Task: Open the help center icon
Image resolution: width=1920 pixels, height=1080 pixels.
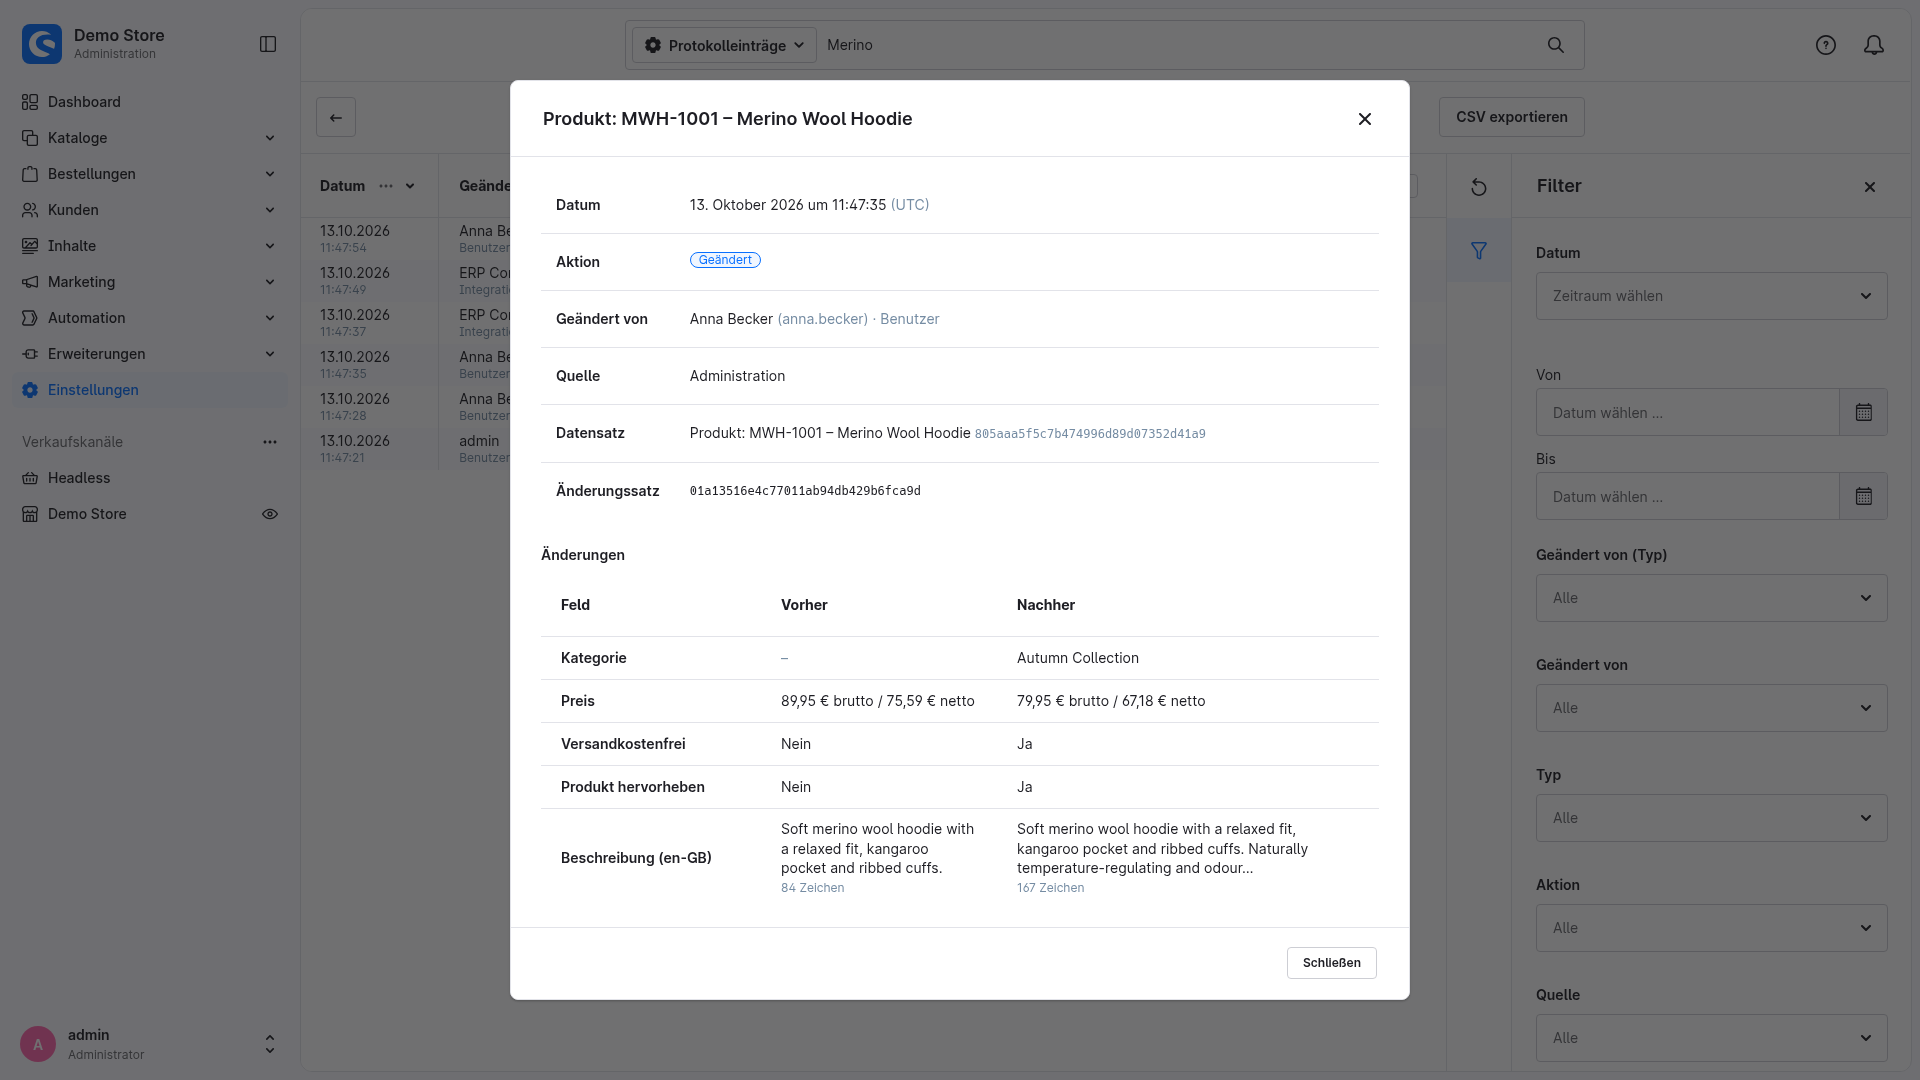Action: 1826,45
